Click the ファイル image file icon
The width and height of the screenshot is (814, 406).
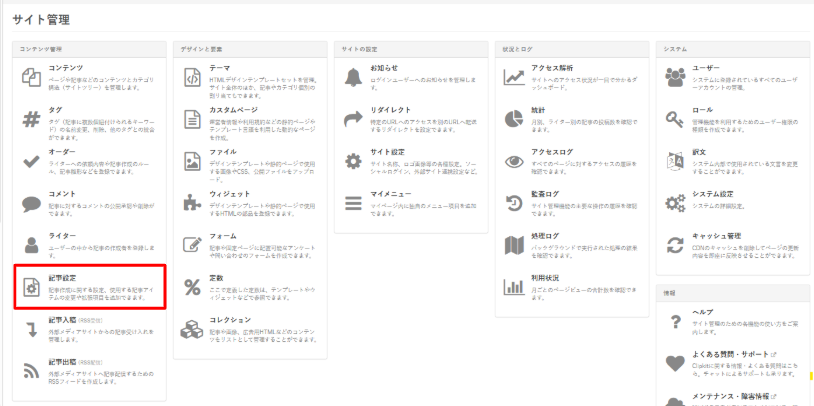click(193, 161)
